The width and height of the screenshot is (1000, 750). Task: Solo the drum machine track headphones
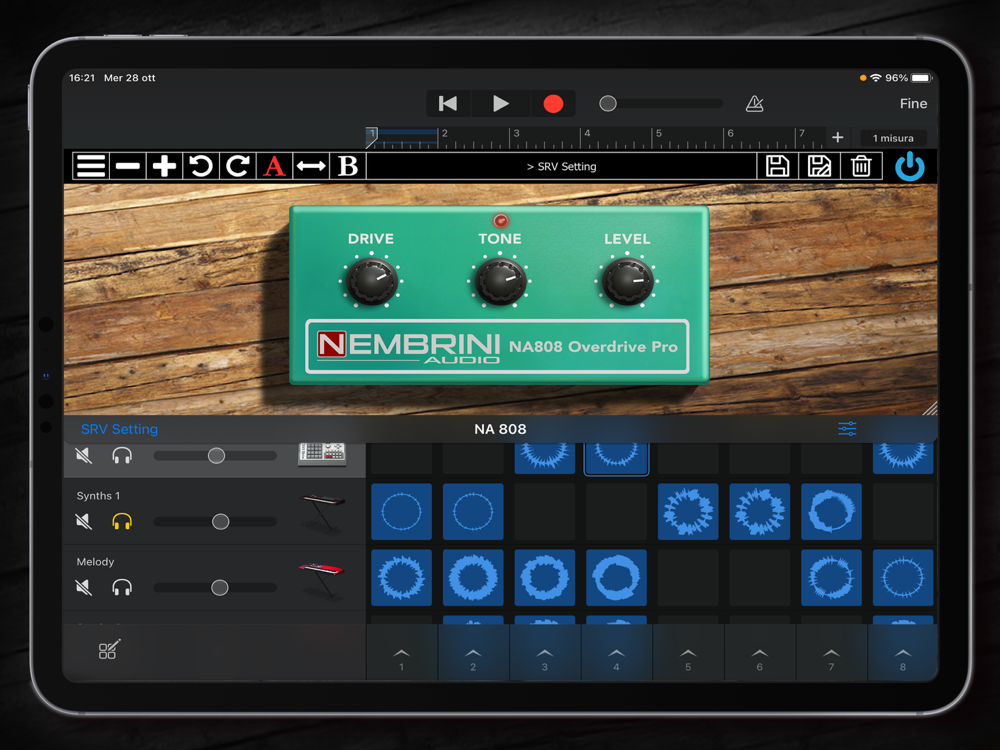122,455
